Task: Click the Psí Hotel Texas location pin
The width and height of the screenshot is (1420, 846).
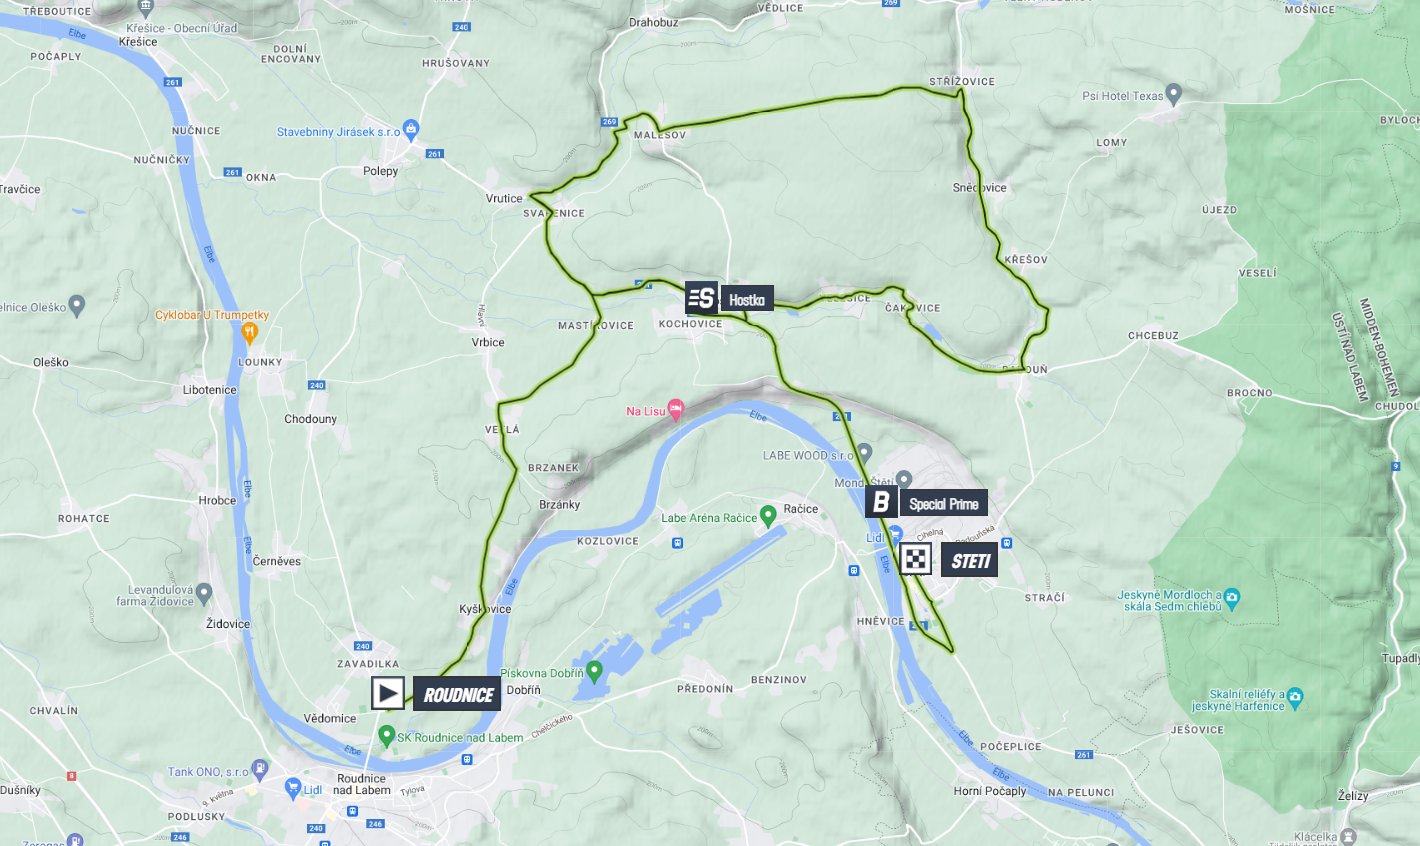Action: (1174, 94)
